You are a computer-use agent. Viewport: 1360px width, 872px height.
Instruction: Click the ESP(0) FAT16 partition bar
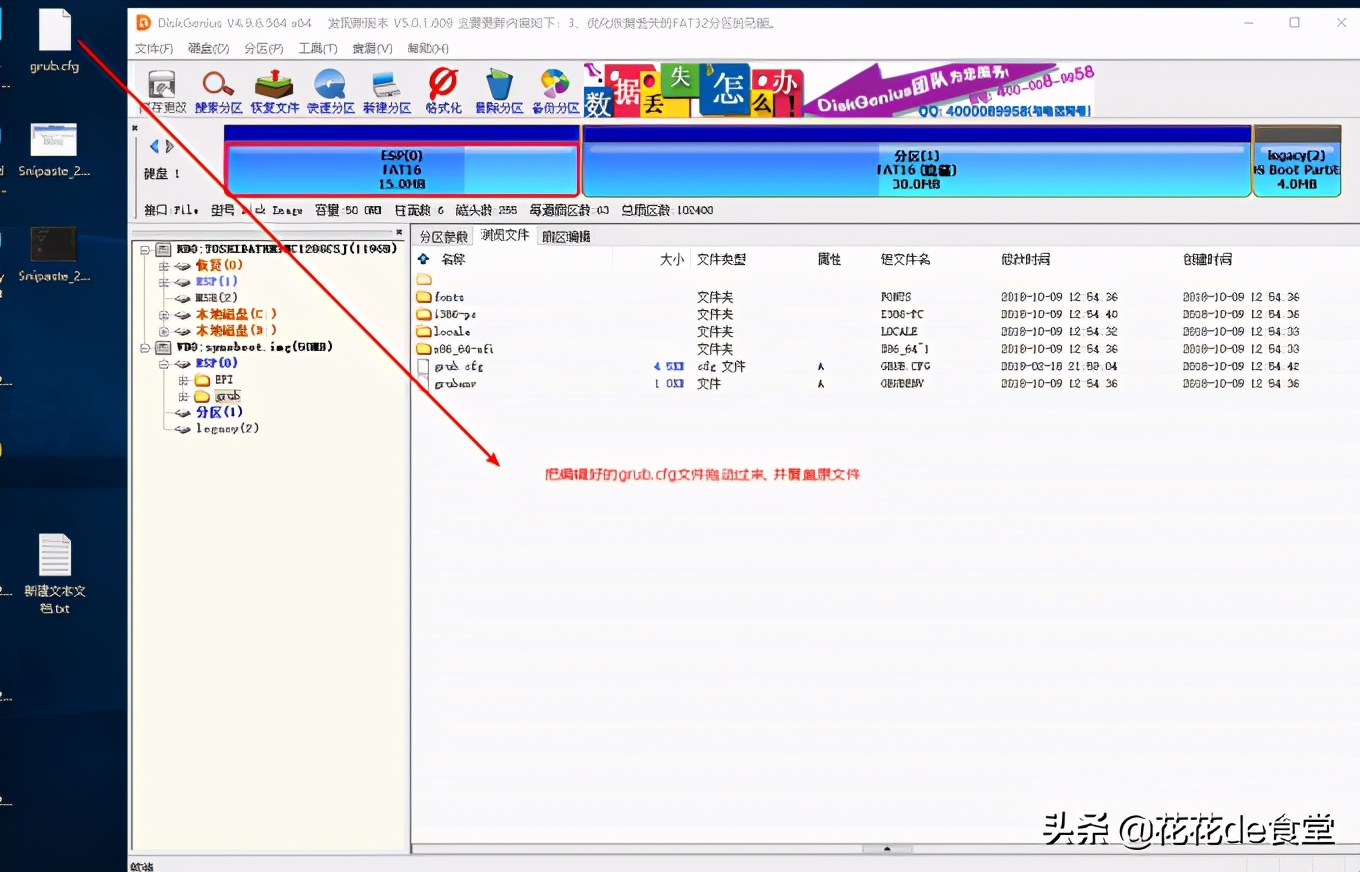pos(402,170)
